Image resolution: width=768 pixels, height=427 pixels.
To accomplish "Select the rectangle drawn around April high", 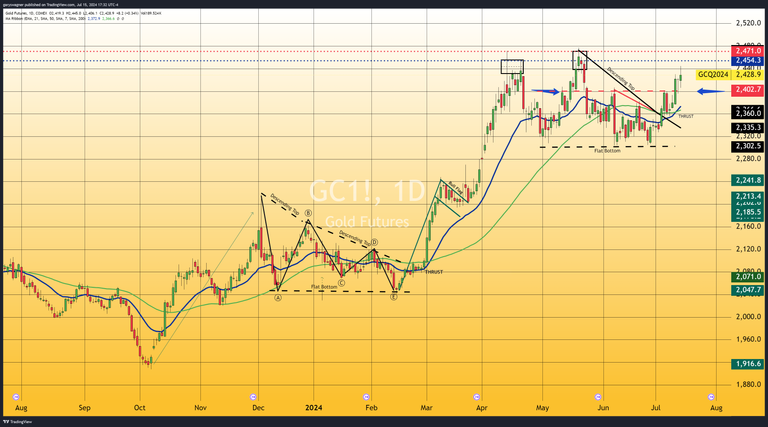I will tap(511, 67).
